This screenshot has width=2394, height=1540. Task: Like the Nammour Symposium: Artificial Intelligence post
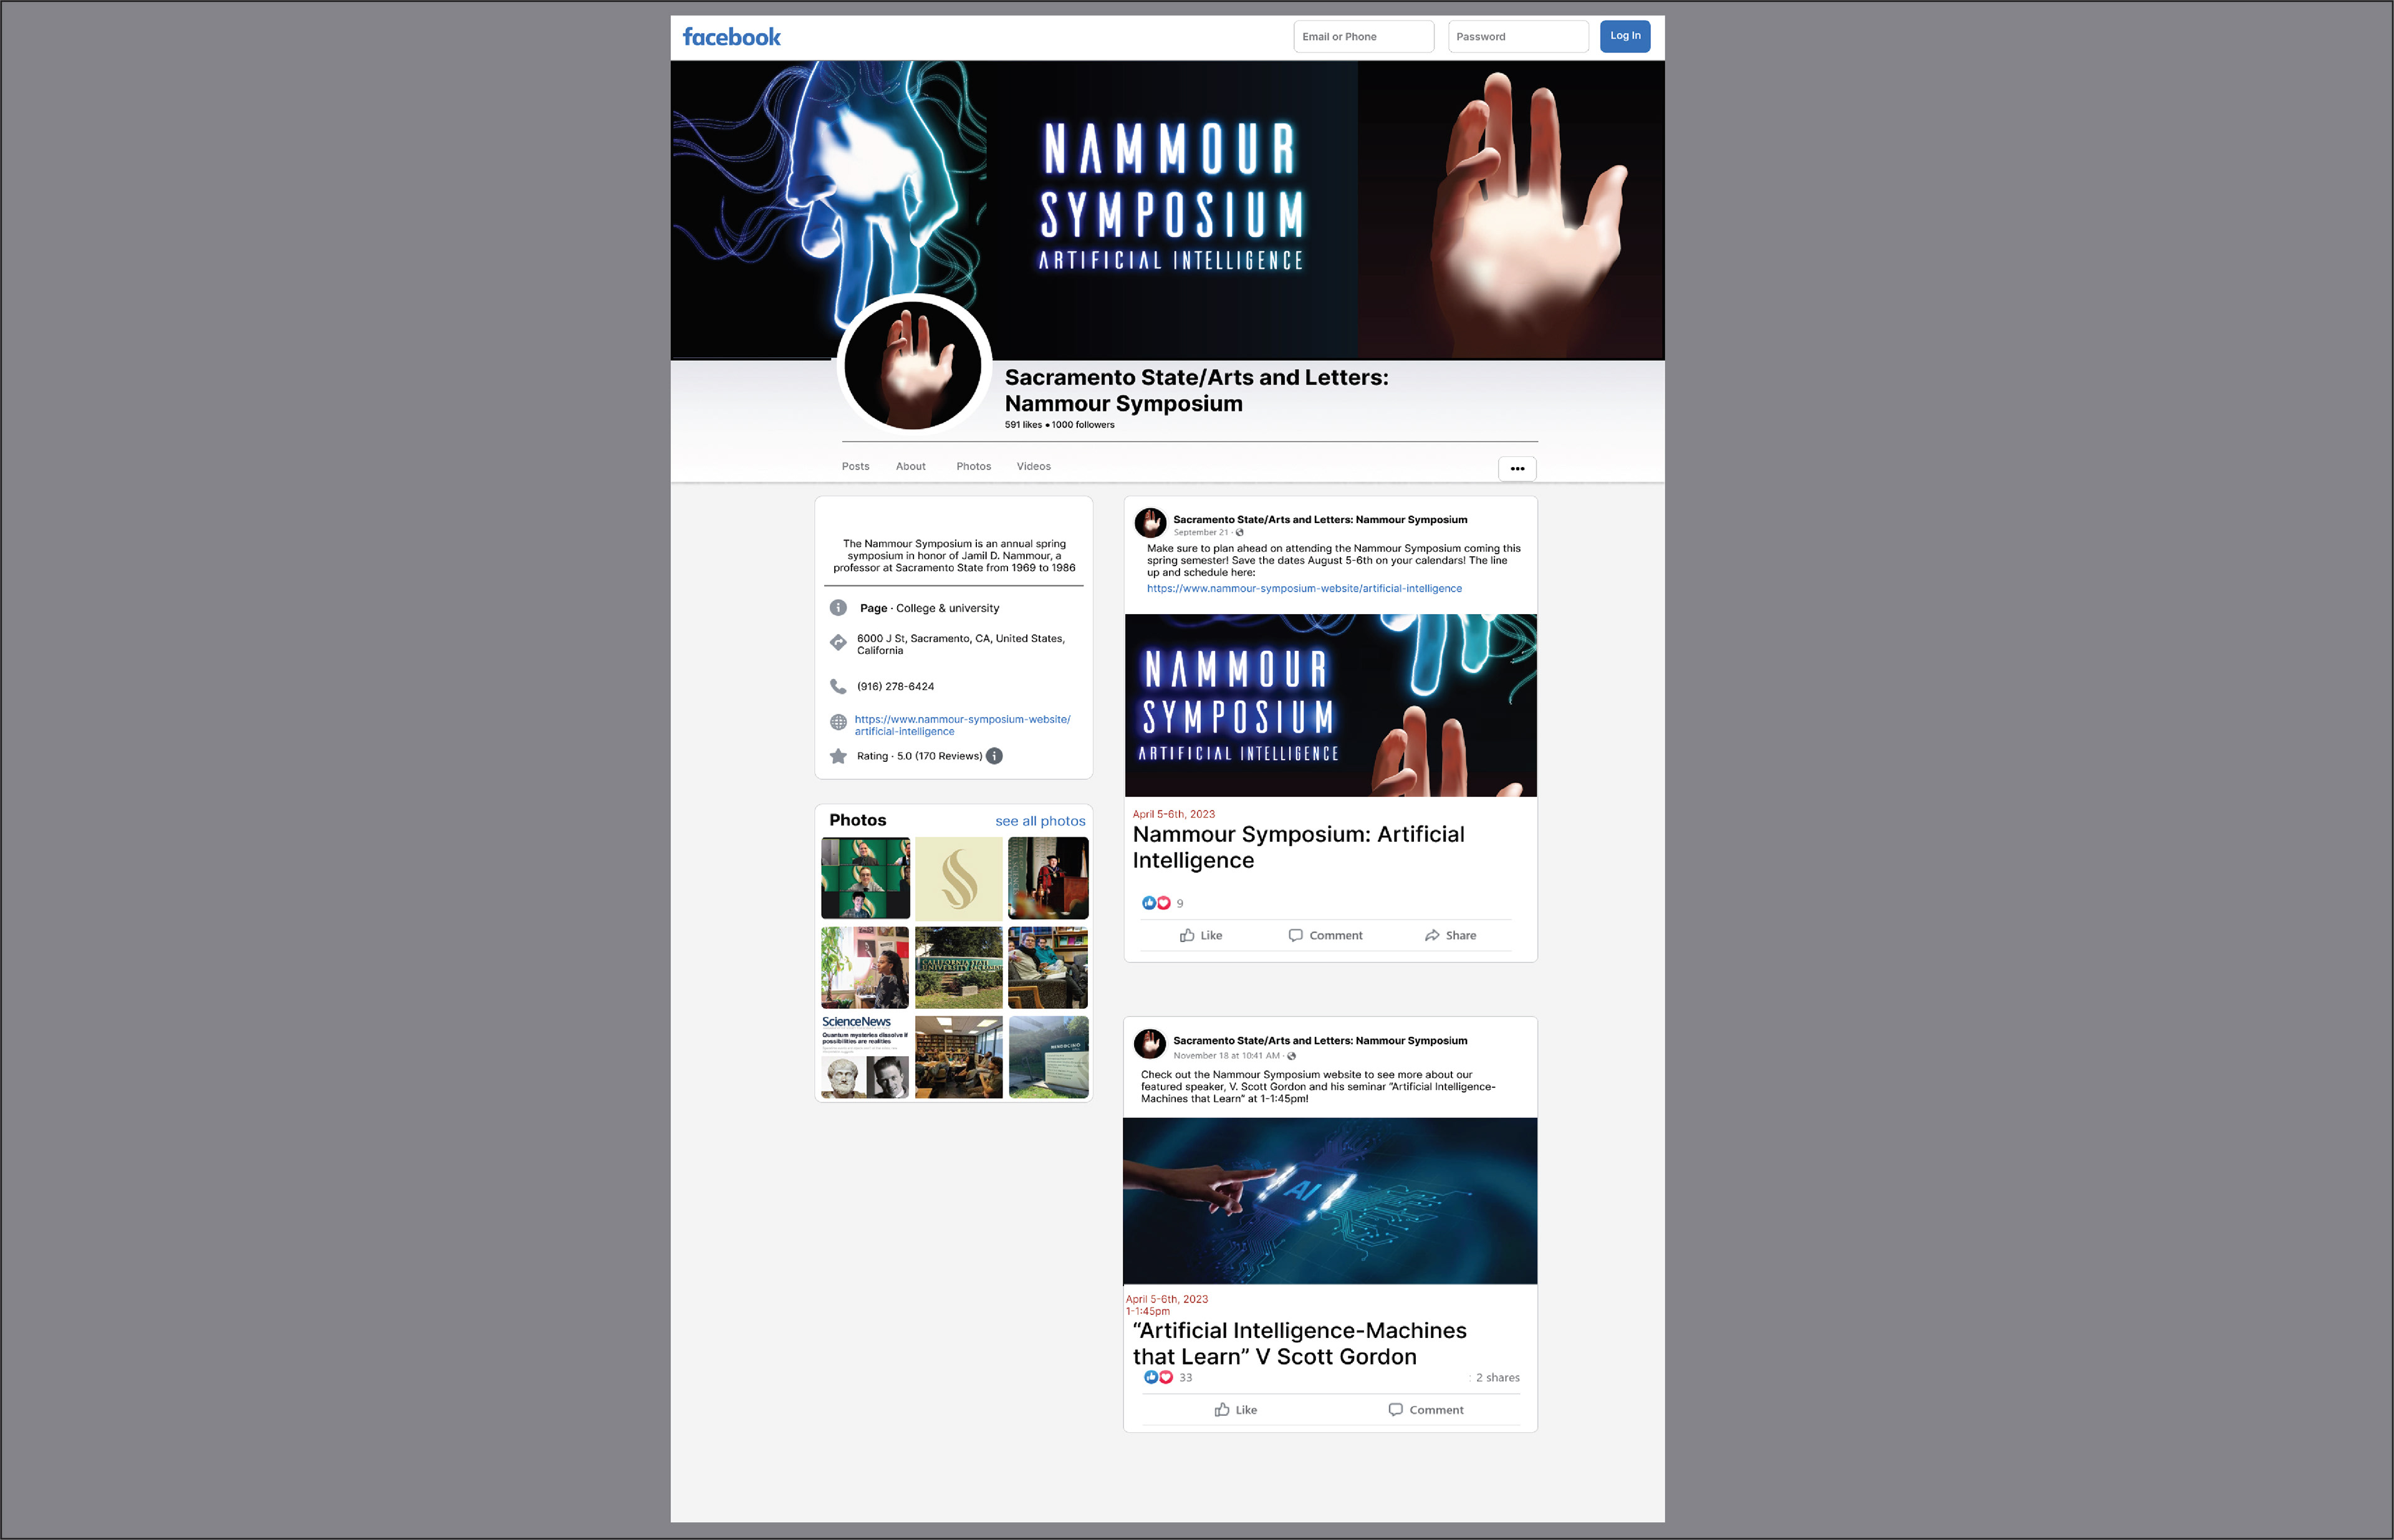(x=1200, y=935)
